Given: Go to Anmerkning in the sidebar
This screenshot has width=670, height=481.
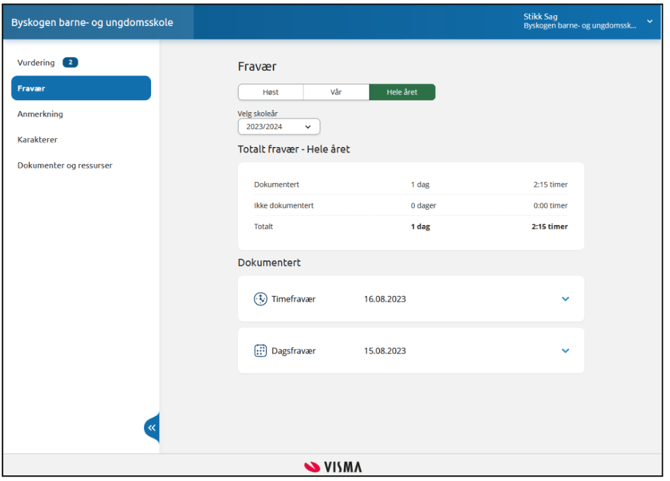Looking at the screenshot, I should click(x=40, y=114).
